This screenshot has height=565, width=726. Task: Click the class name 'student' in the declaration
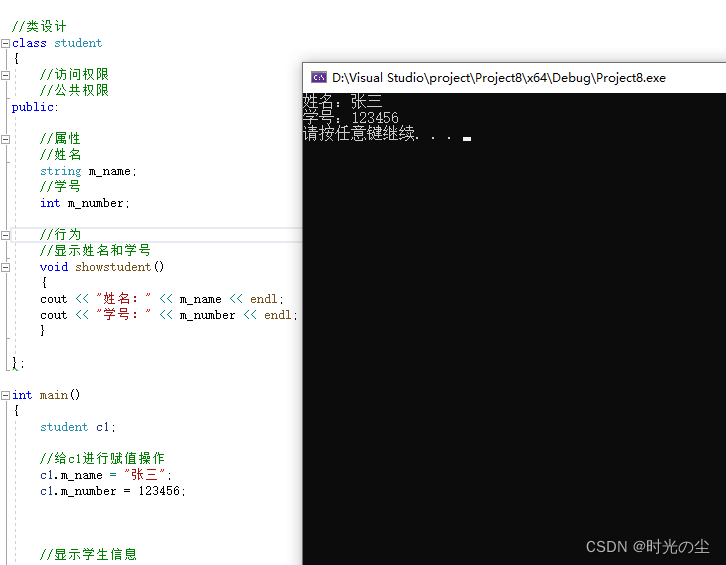[78, 43]
